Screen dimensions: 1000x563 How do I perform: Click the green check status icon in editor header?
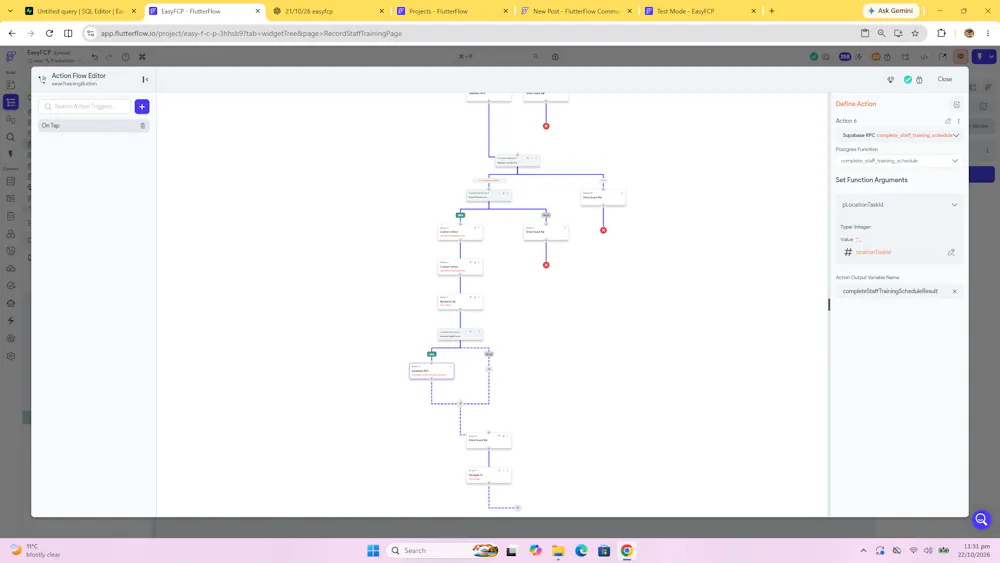pos(908,80)
